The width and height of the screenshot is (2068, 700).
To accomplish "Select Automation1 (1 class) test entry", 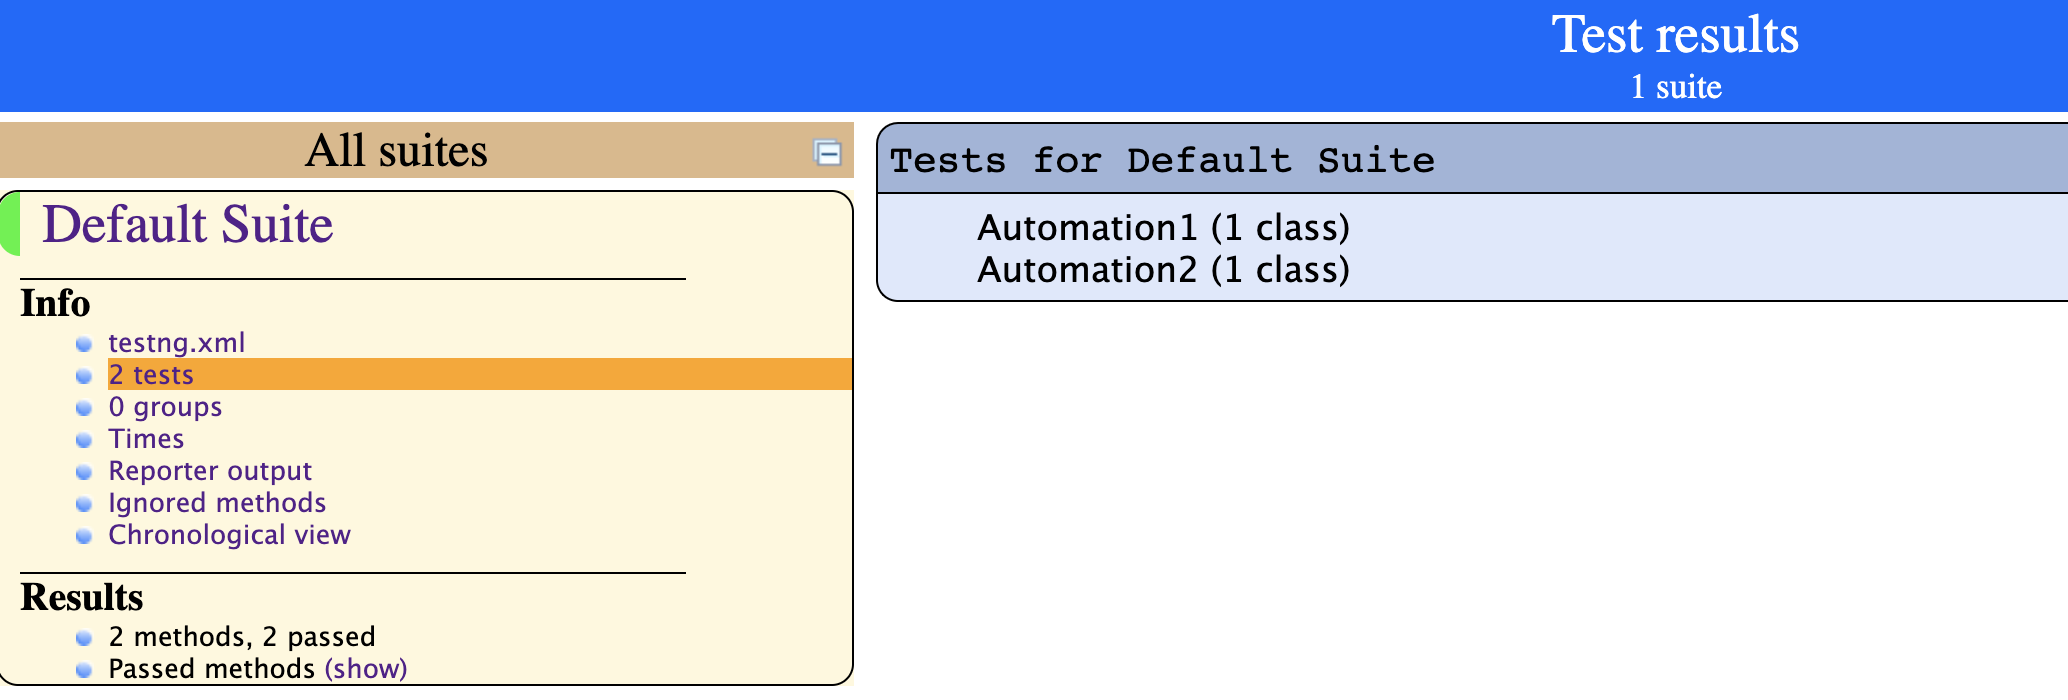I will pyautogui.click(x=1163, y=228).
